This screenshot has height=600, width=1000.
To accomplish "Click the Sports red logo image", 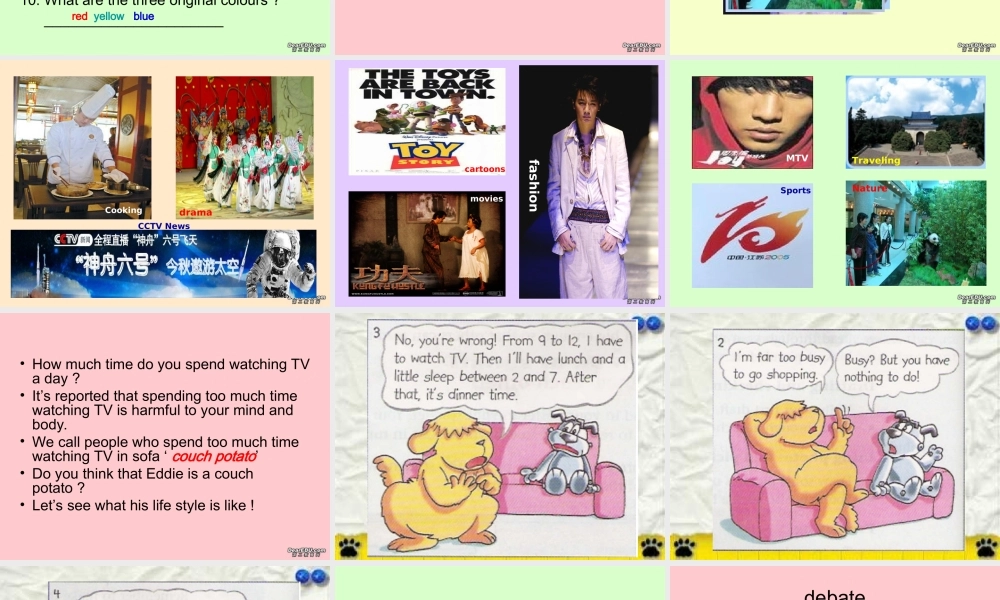I will coord(752,235).
